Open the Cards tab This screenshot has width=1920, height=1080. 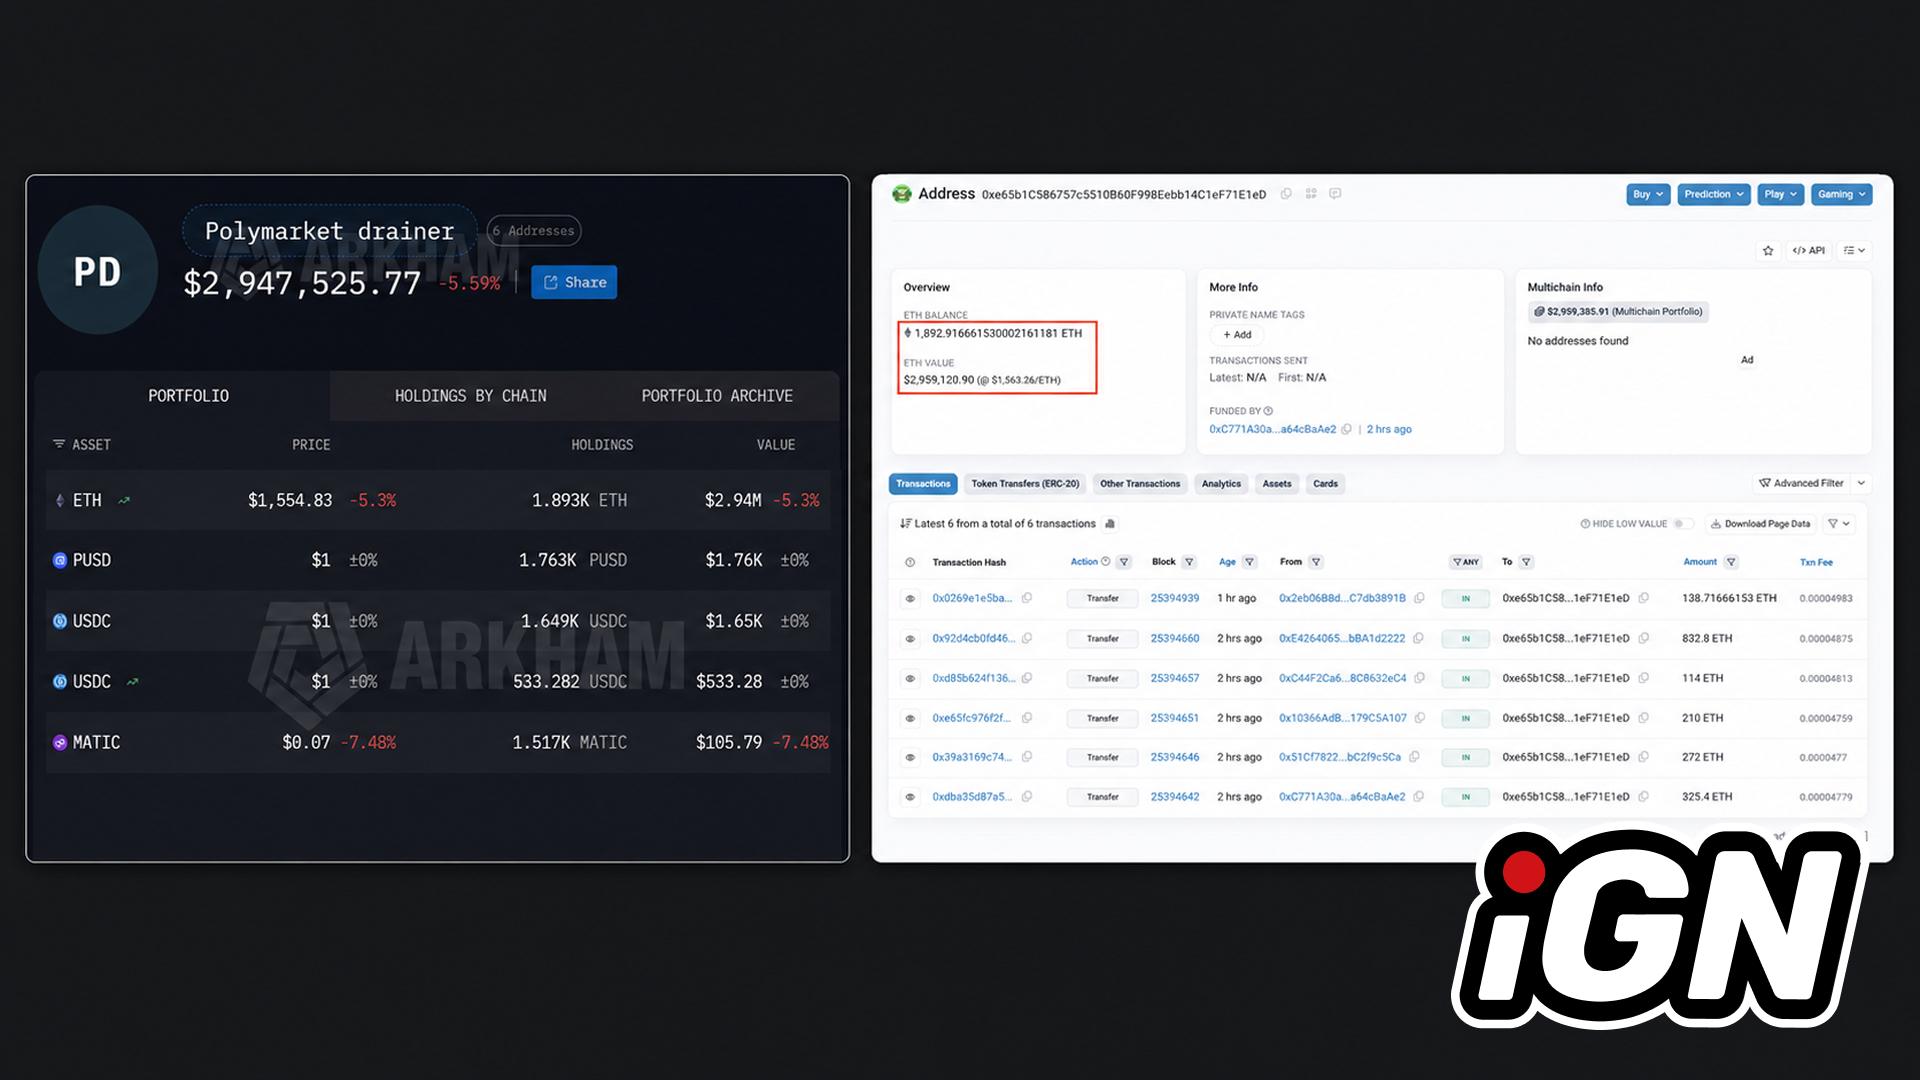pyautogui.click(x=1325, y=484)
